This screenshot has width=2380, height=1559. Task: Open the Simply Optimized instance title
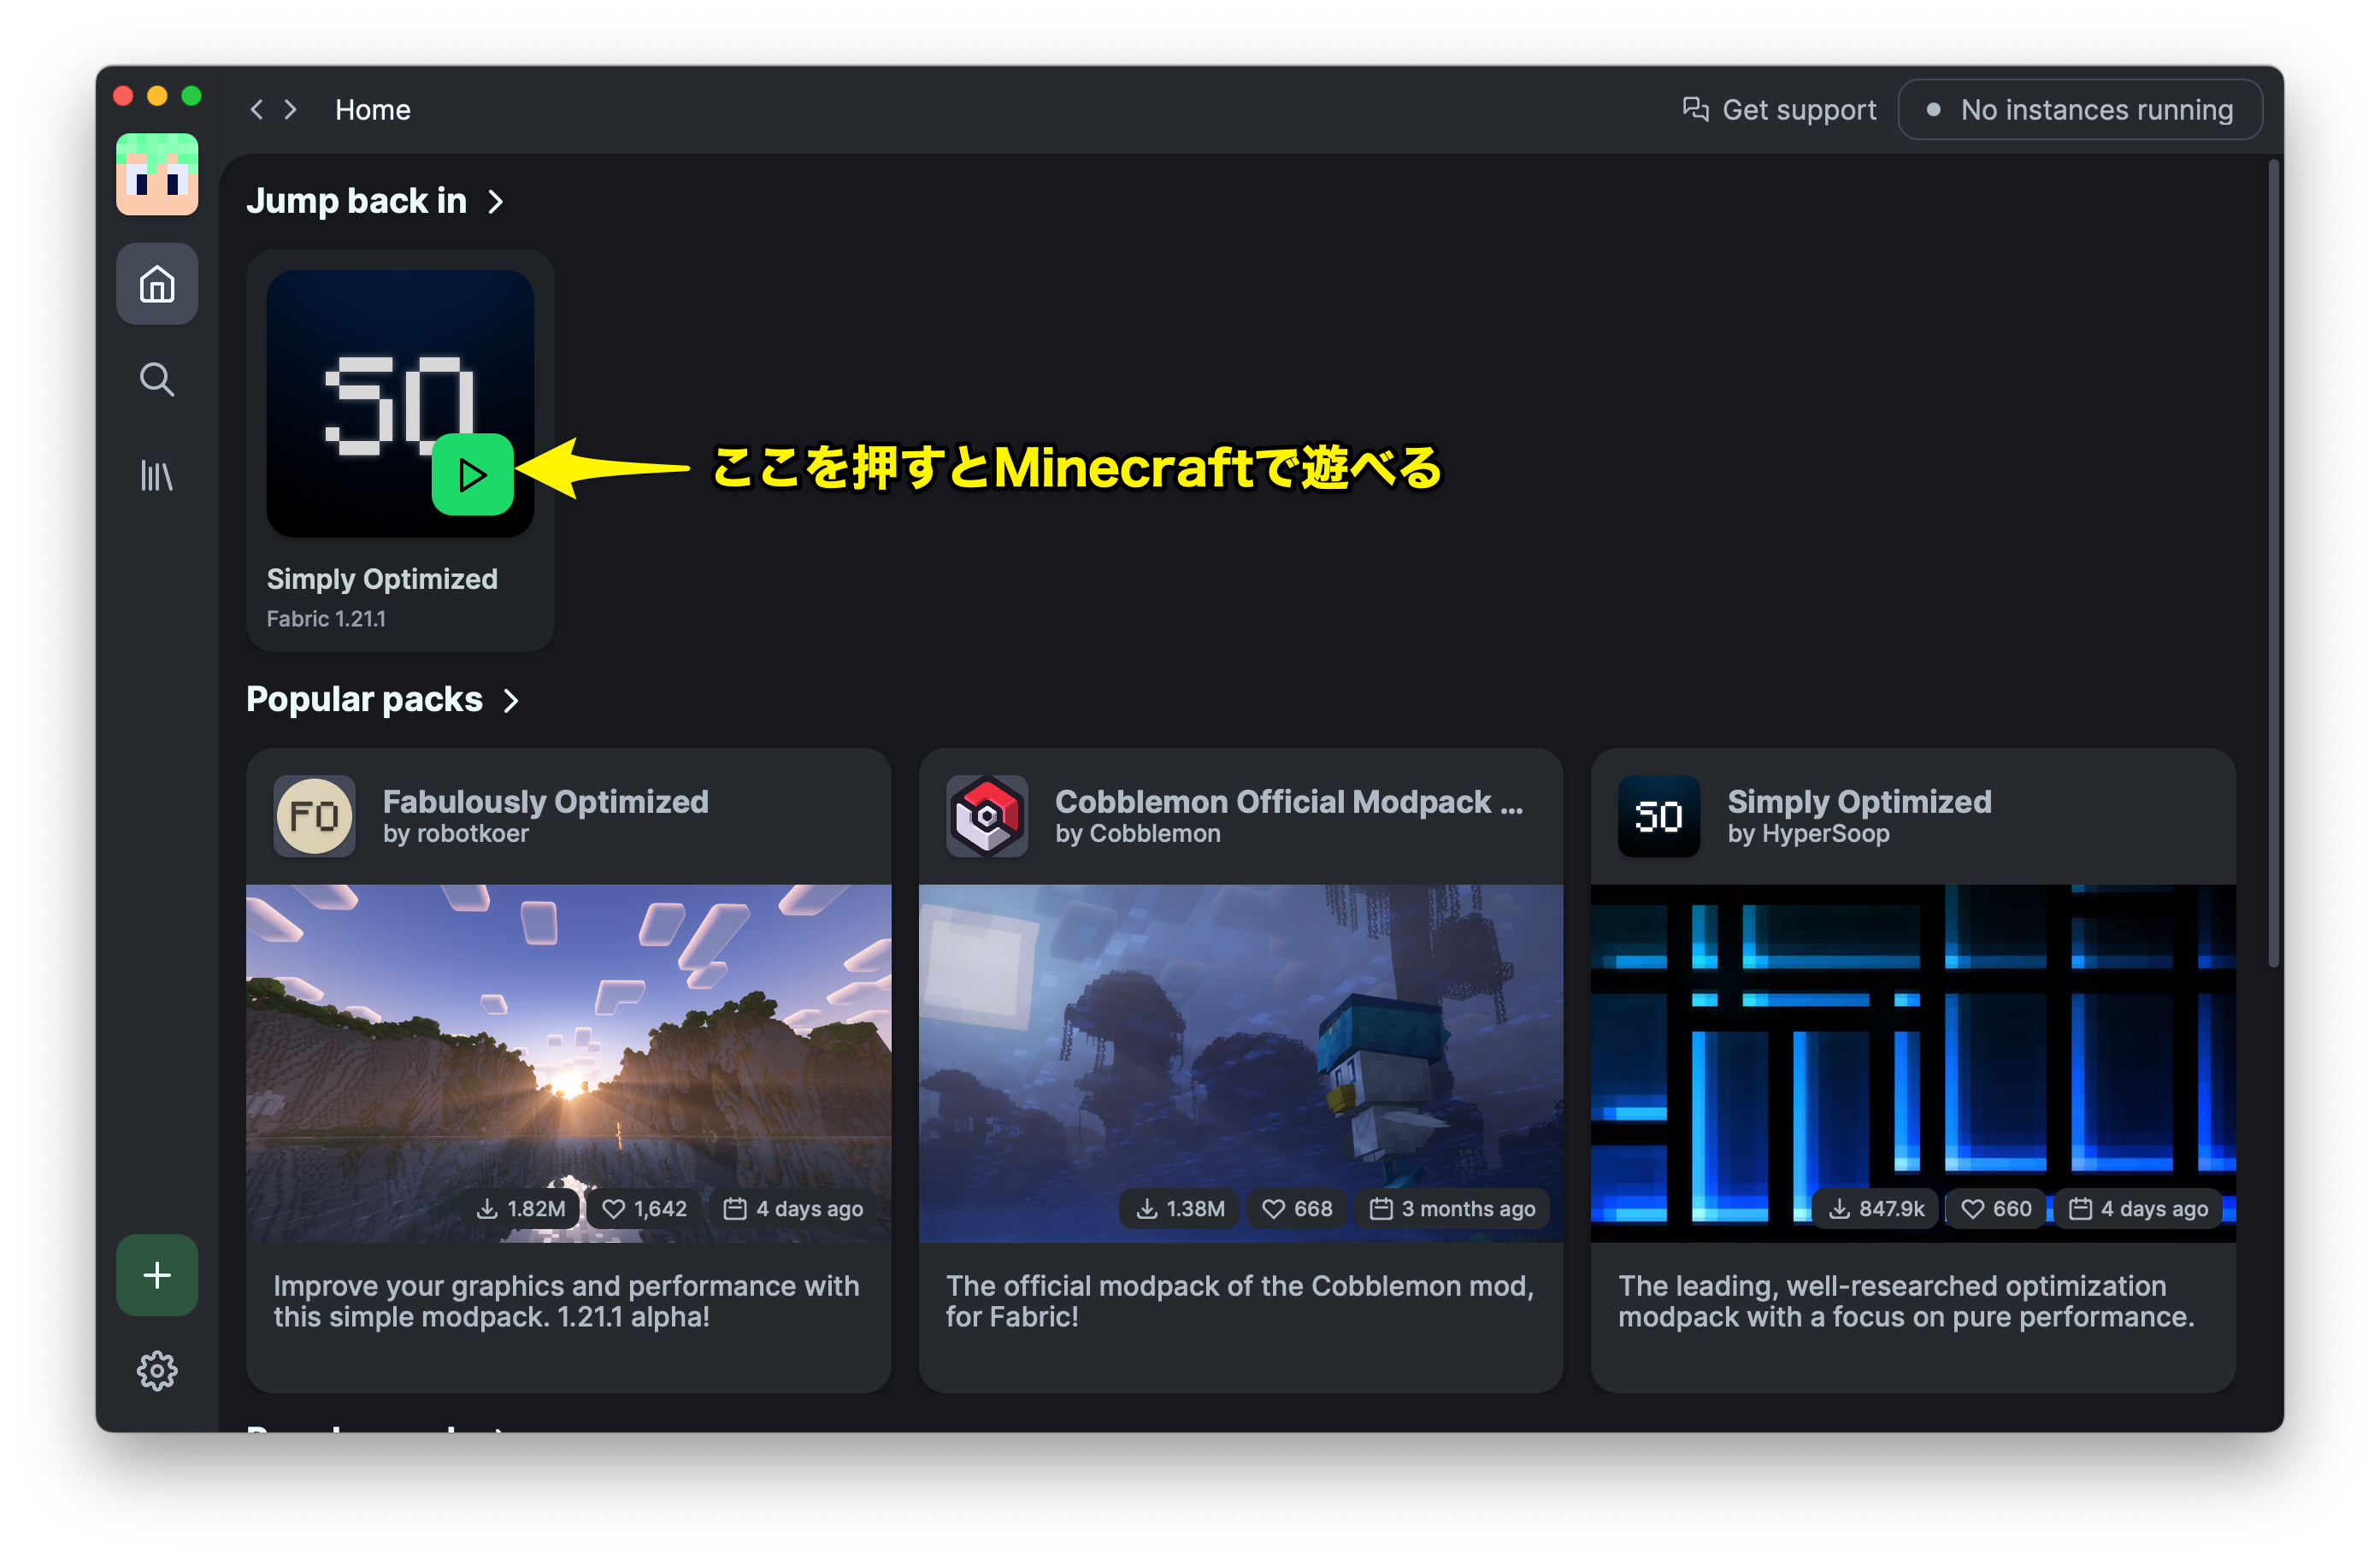pyautogui.click(x=382, y=579)
